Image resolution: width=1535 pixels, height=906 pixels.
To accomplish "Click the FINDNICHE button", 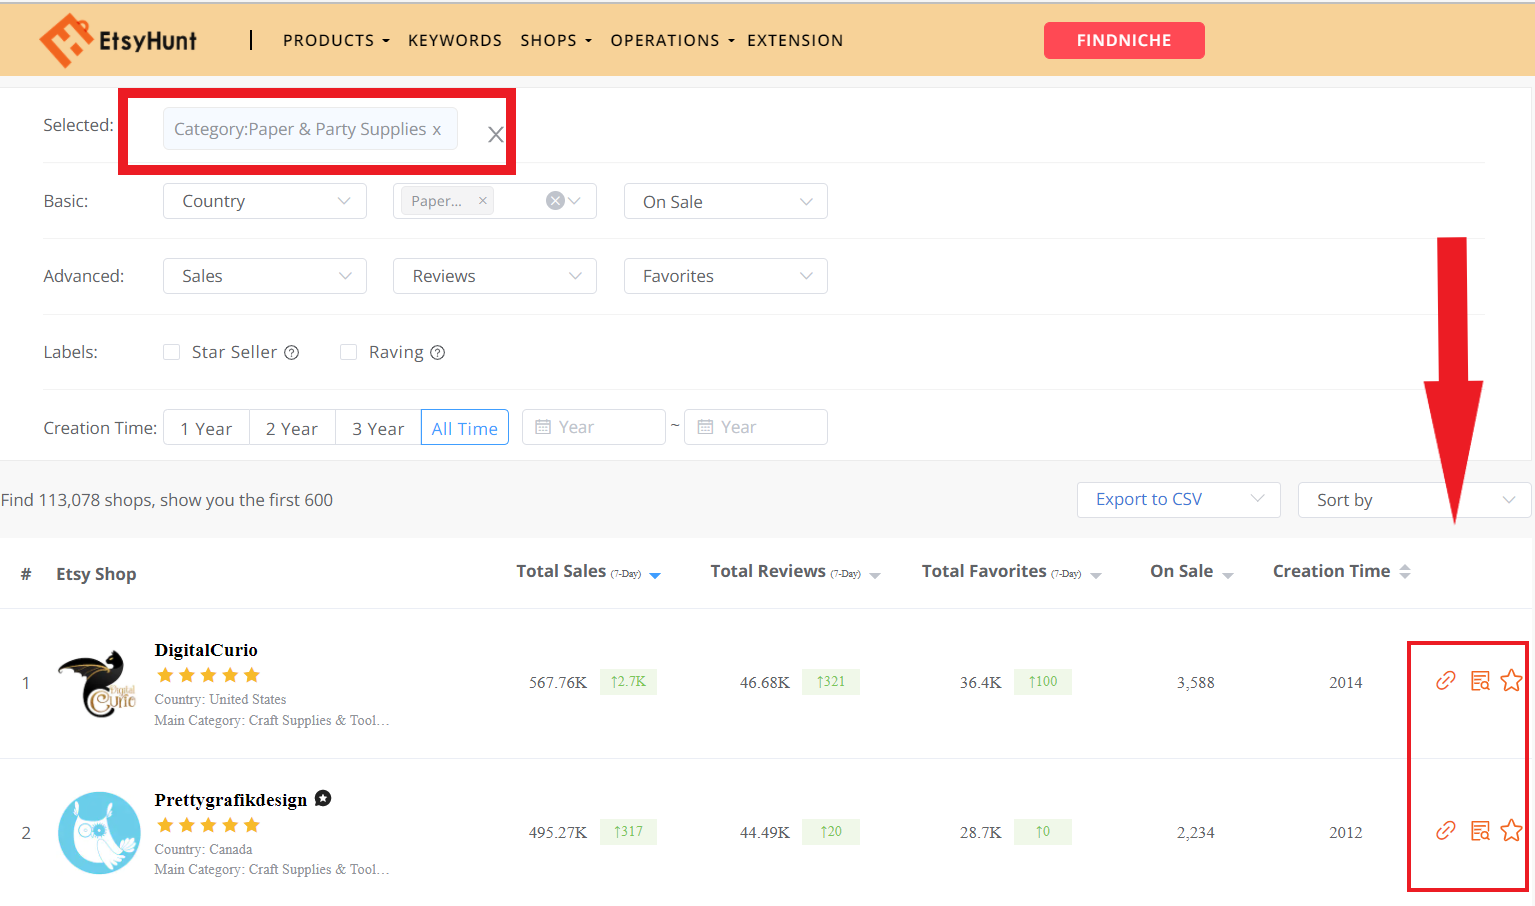I will point(1124,40).
